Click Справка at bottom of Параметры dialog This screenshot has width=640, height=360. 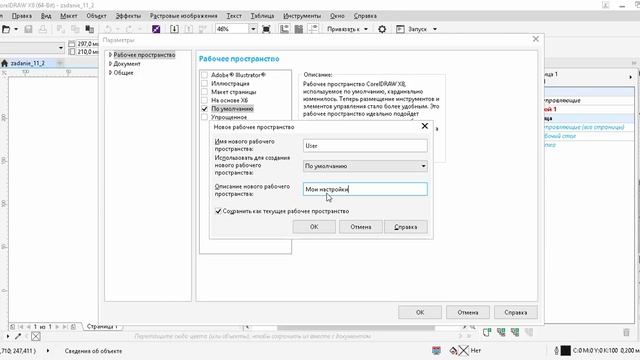click(x=516, y=312)
